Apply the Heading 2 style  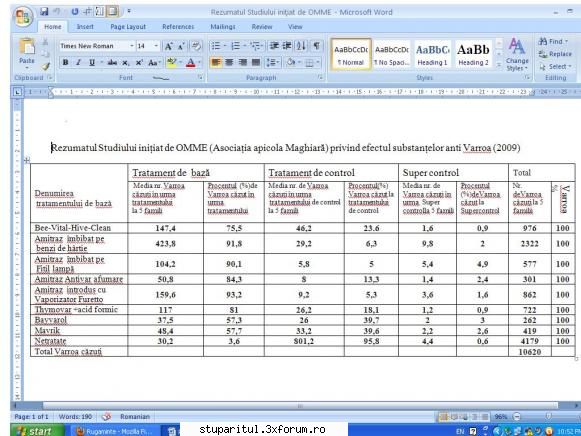click(473, 54)
